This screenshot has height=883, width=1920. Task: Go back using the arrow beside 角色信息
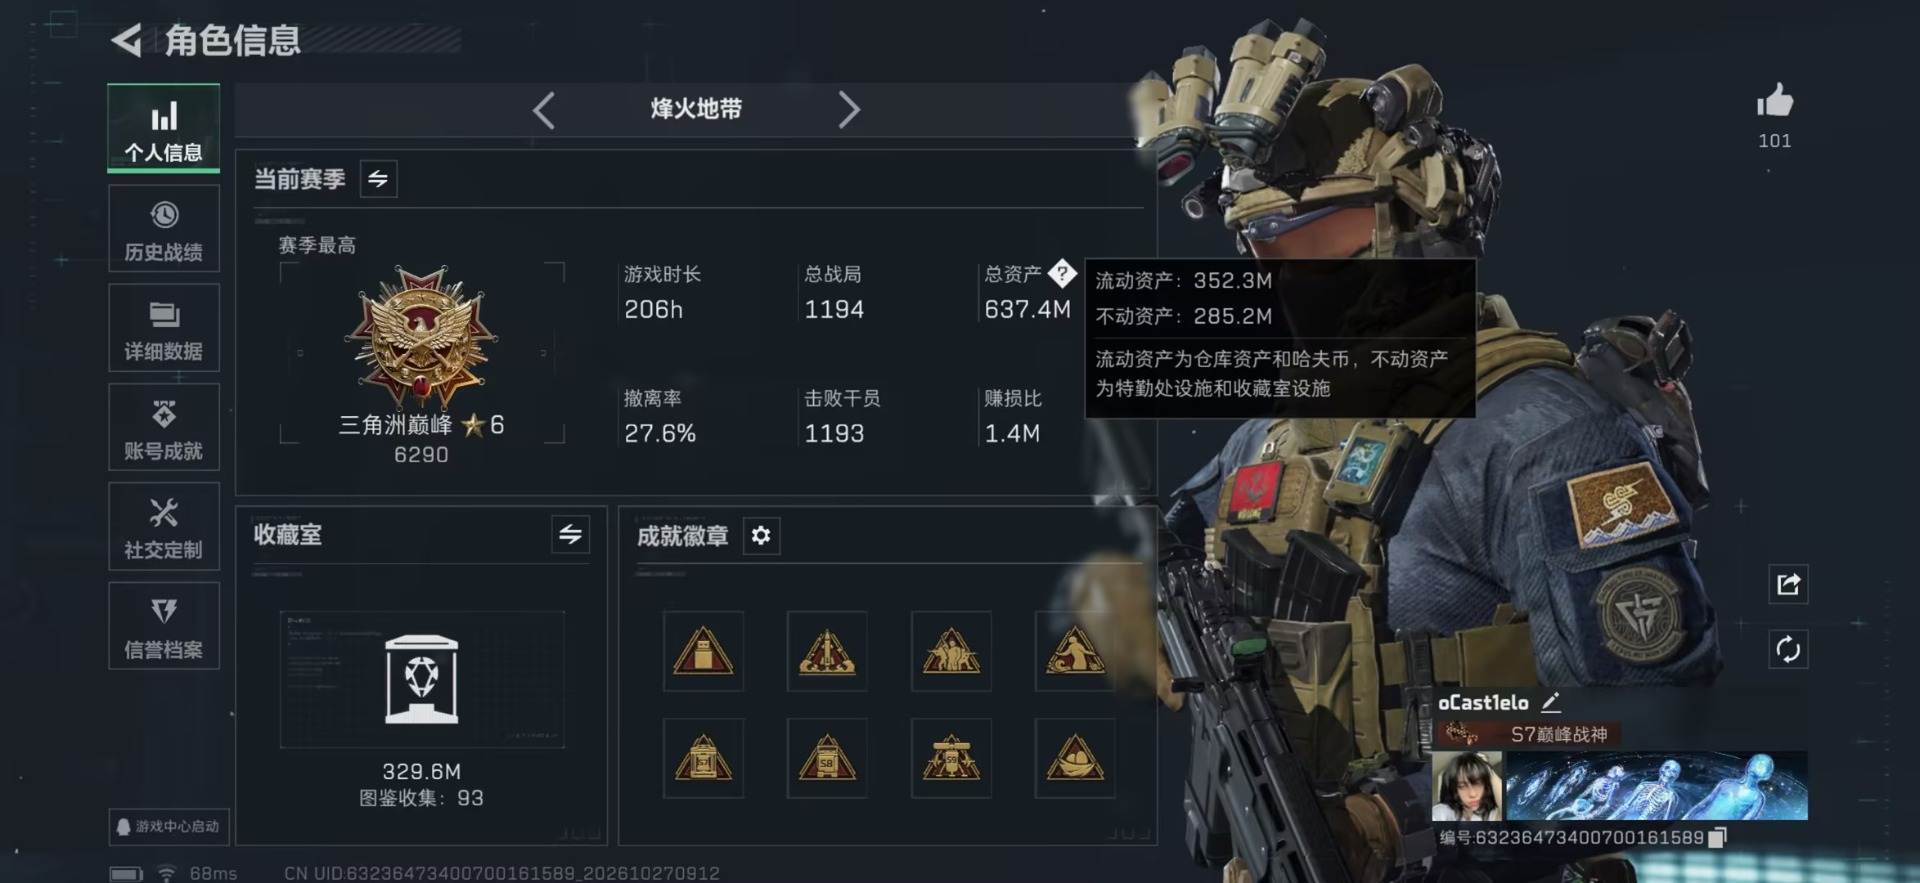126,40
